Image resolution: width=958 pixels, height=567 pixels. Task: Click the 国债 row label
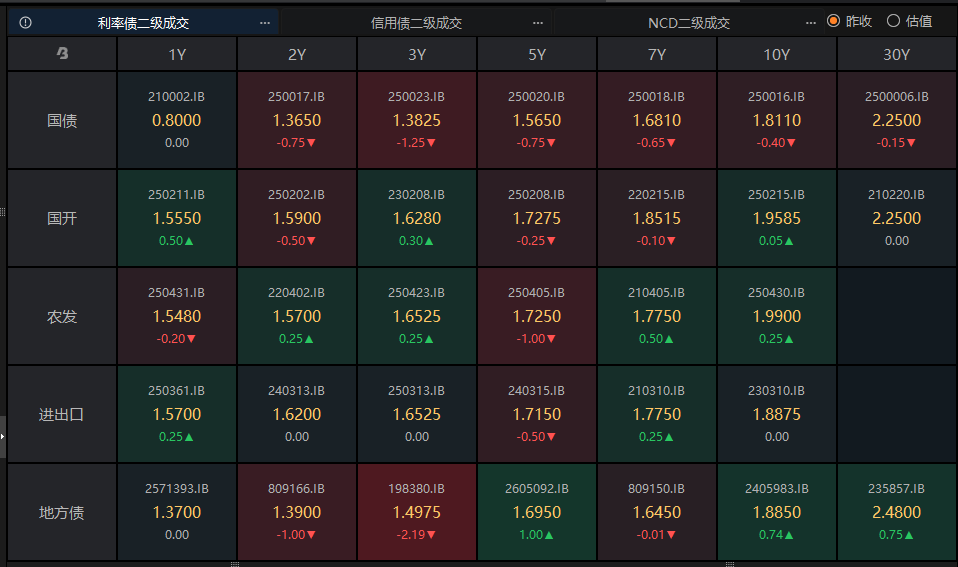[62, 120]
